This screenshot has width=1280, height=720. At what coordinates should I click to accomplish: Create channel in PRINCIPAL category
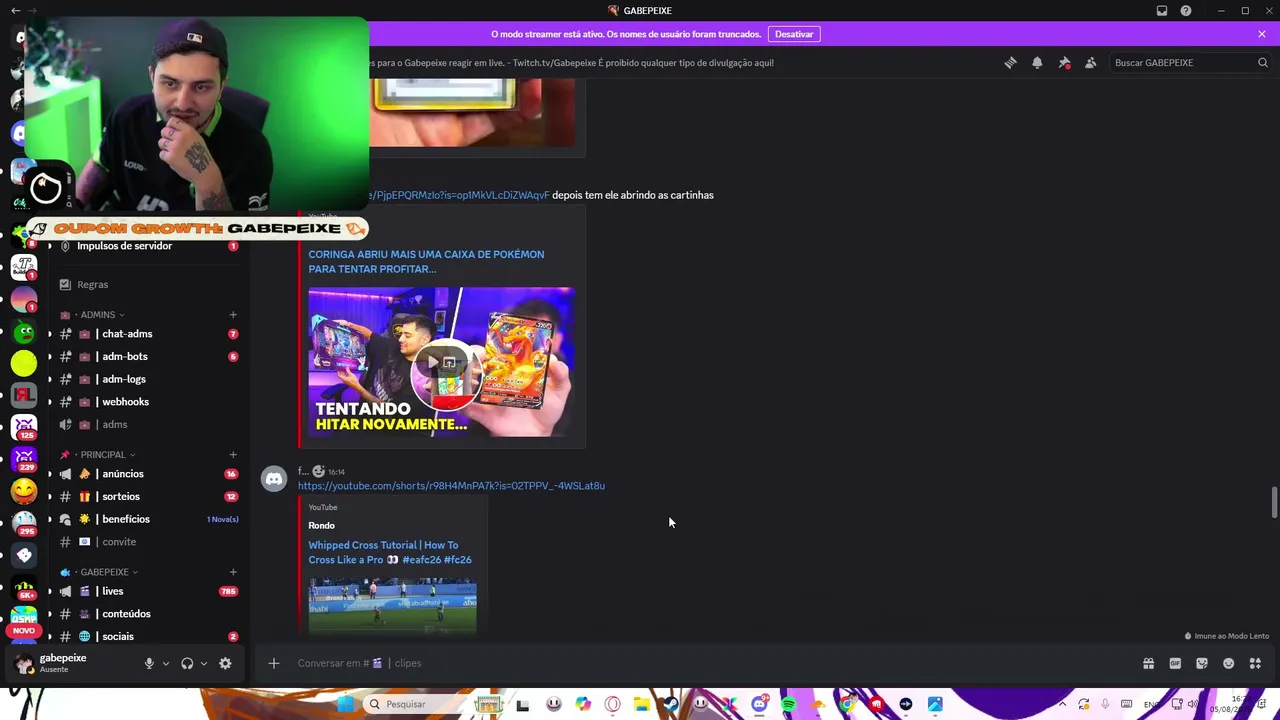(x=233, y=455)
